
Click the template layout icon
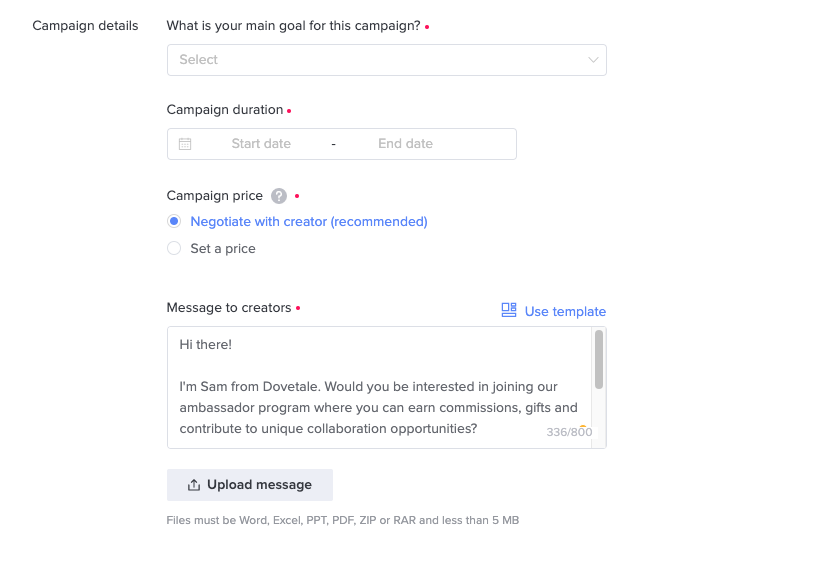(509, 310)
